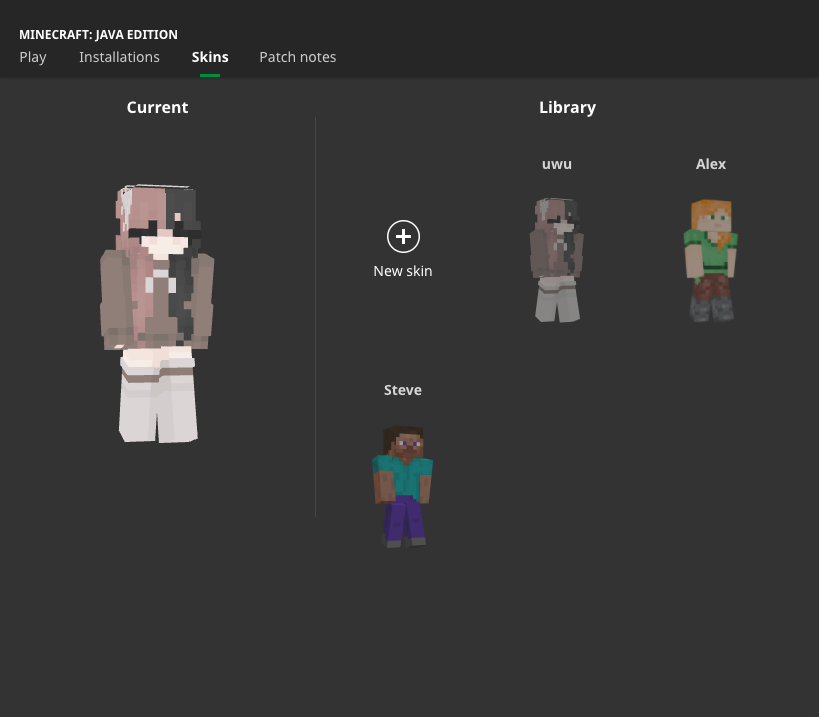Click the Library heading
819x717 pixels.
pyautogui.click(x=567, y=107)
